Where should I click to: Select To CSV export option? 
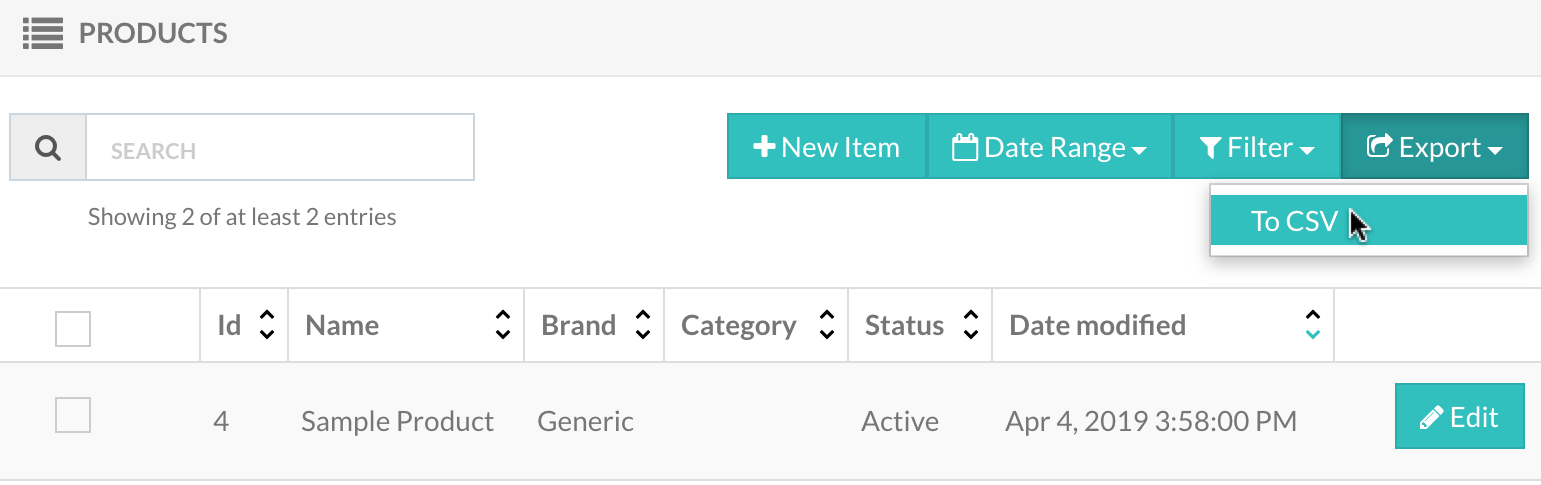[1369, 221]
